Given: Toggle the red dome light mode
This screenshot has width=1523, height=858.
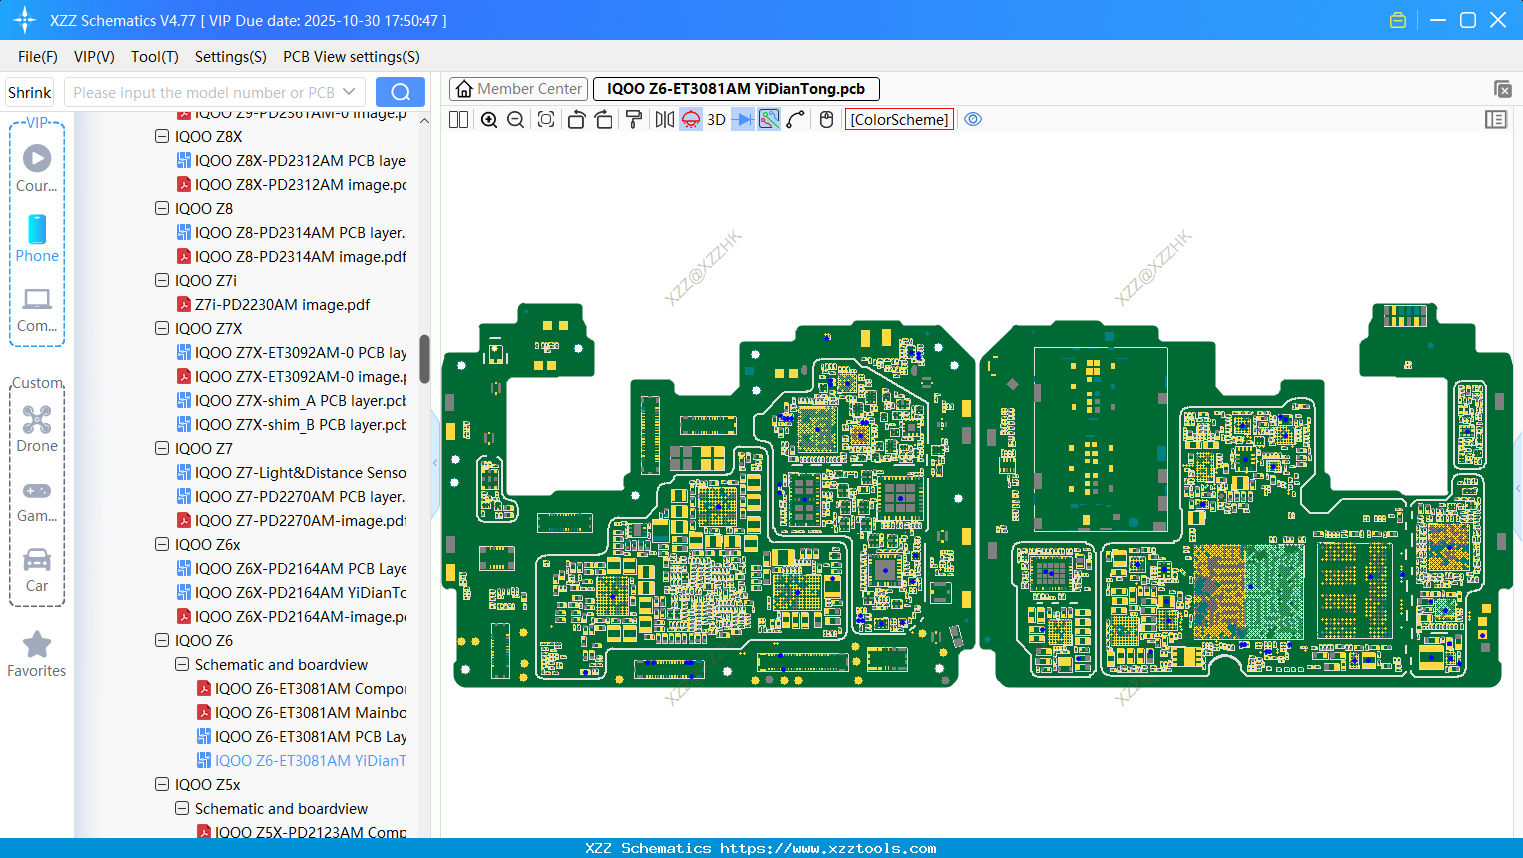Looking at the screenshot, I should click(x=691, y=120).
